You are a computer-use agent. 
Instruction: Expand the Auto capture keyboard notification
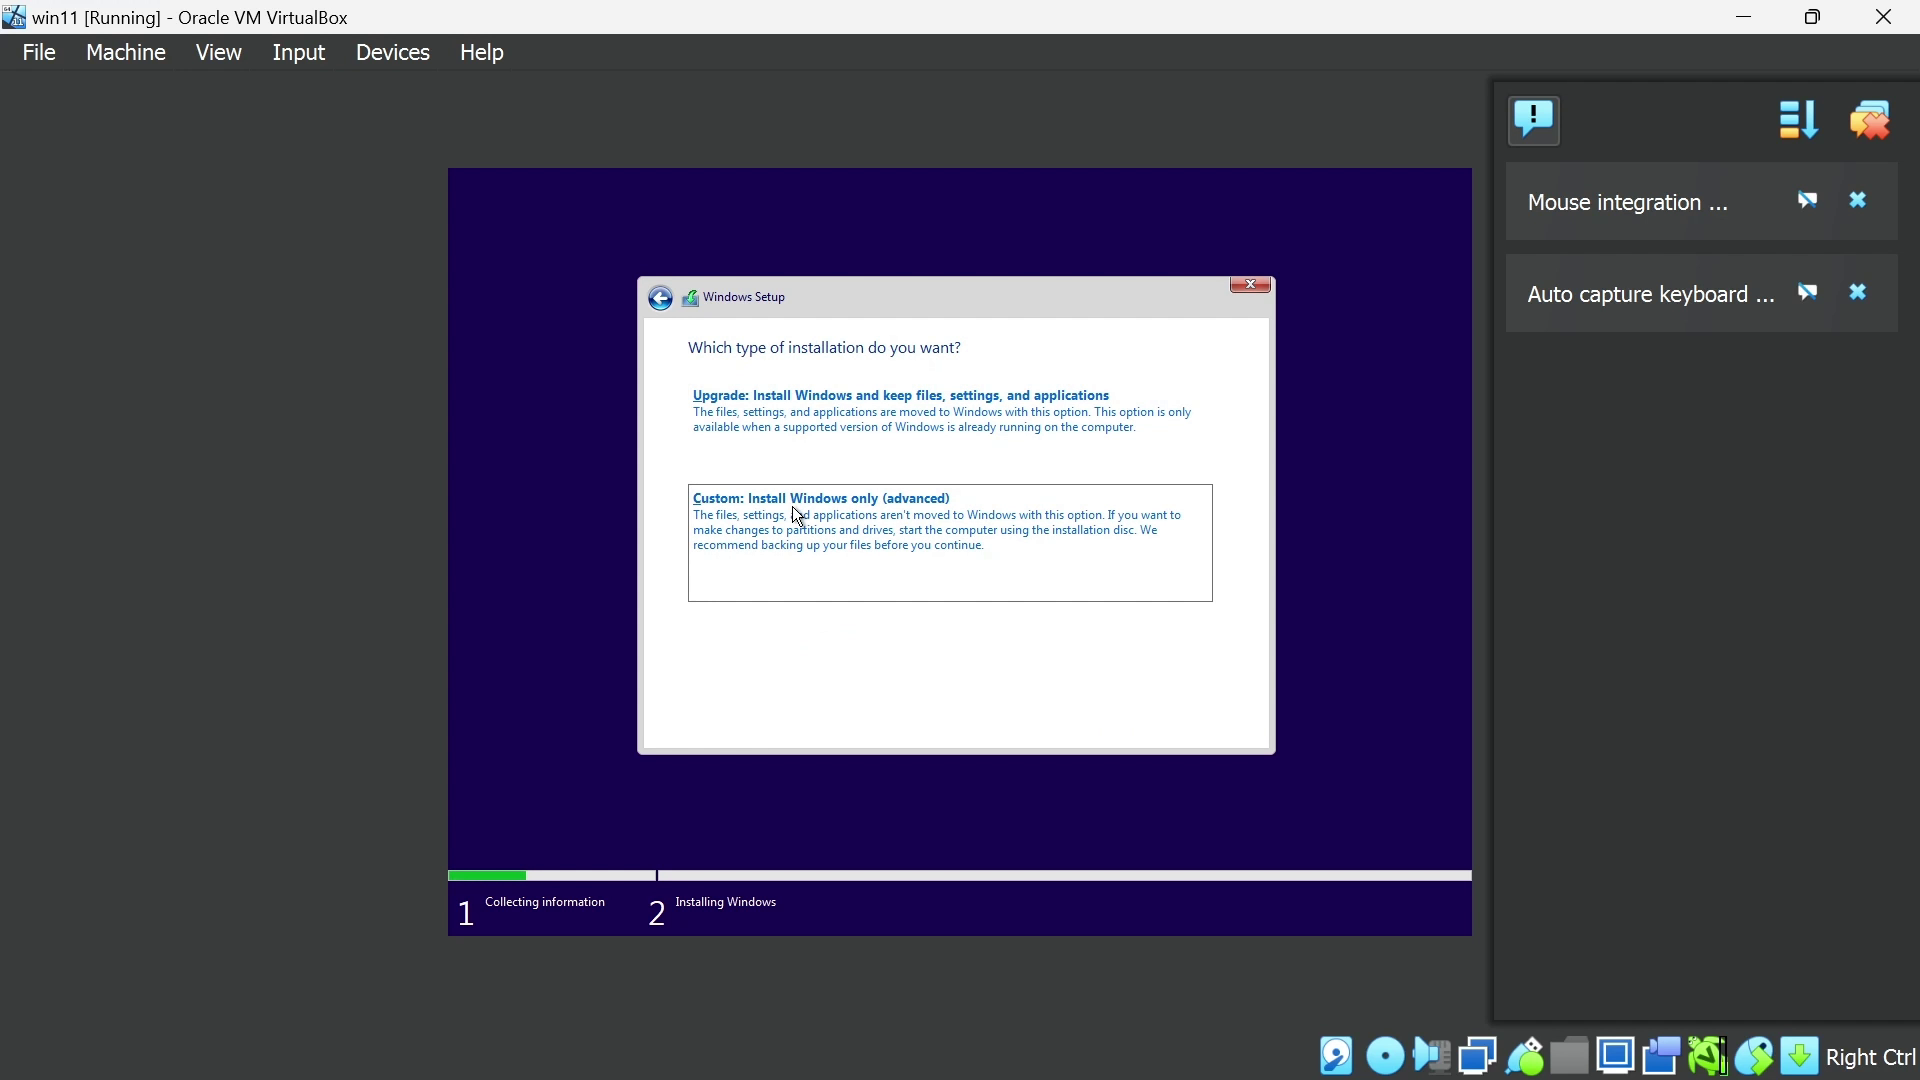coord(1650,295)
